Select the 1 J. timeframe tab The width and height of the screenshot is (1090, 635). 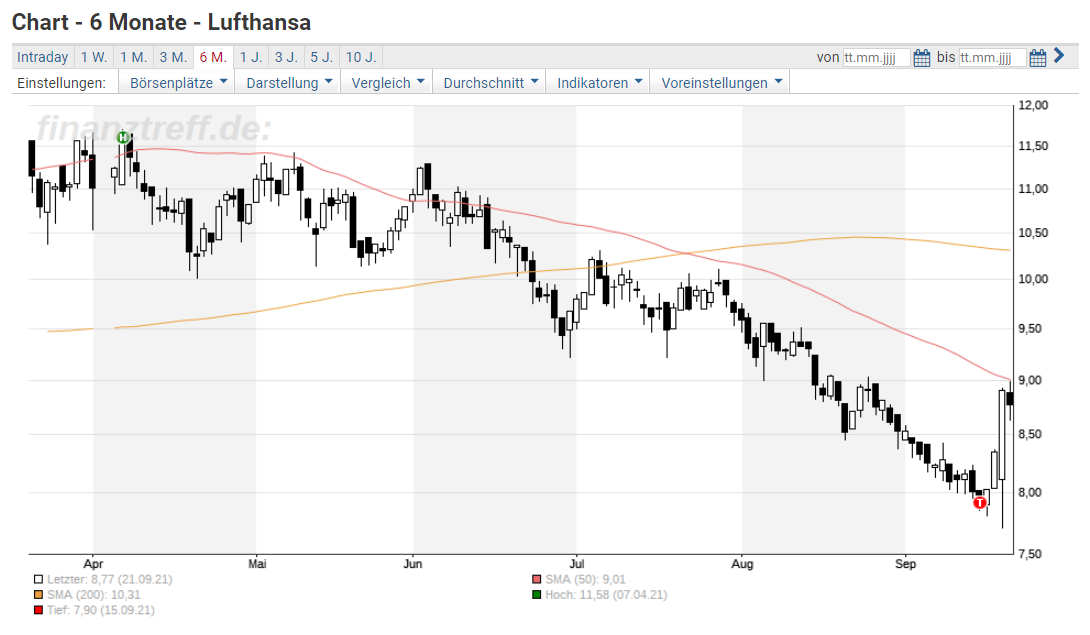[251, 57]
